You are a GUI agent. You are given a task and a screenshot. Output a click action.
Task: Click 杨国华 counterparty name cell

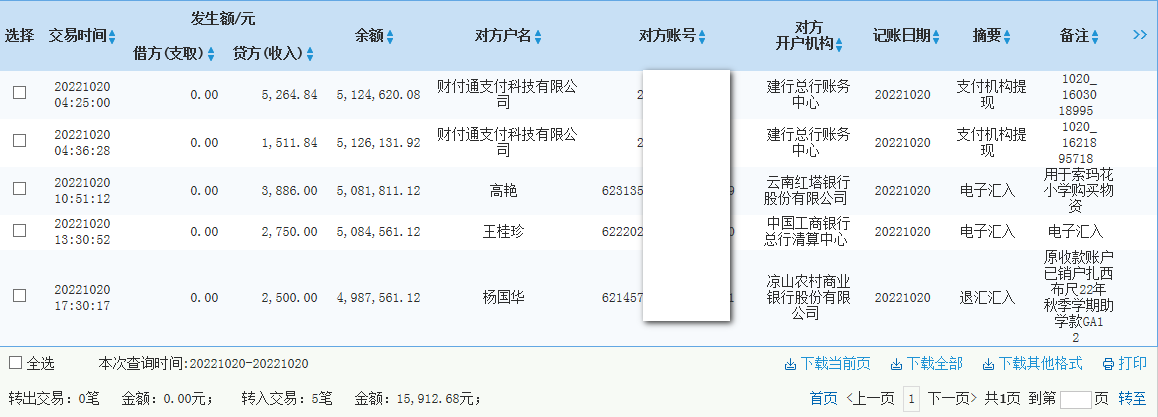503,297
